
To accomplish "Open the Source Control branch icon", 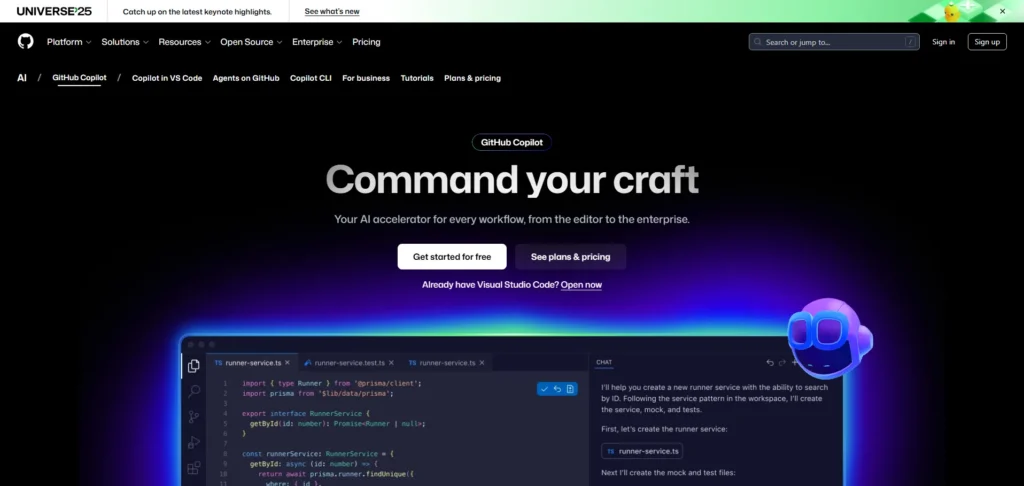I will [x=194, y=417].
